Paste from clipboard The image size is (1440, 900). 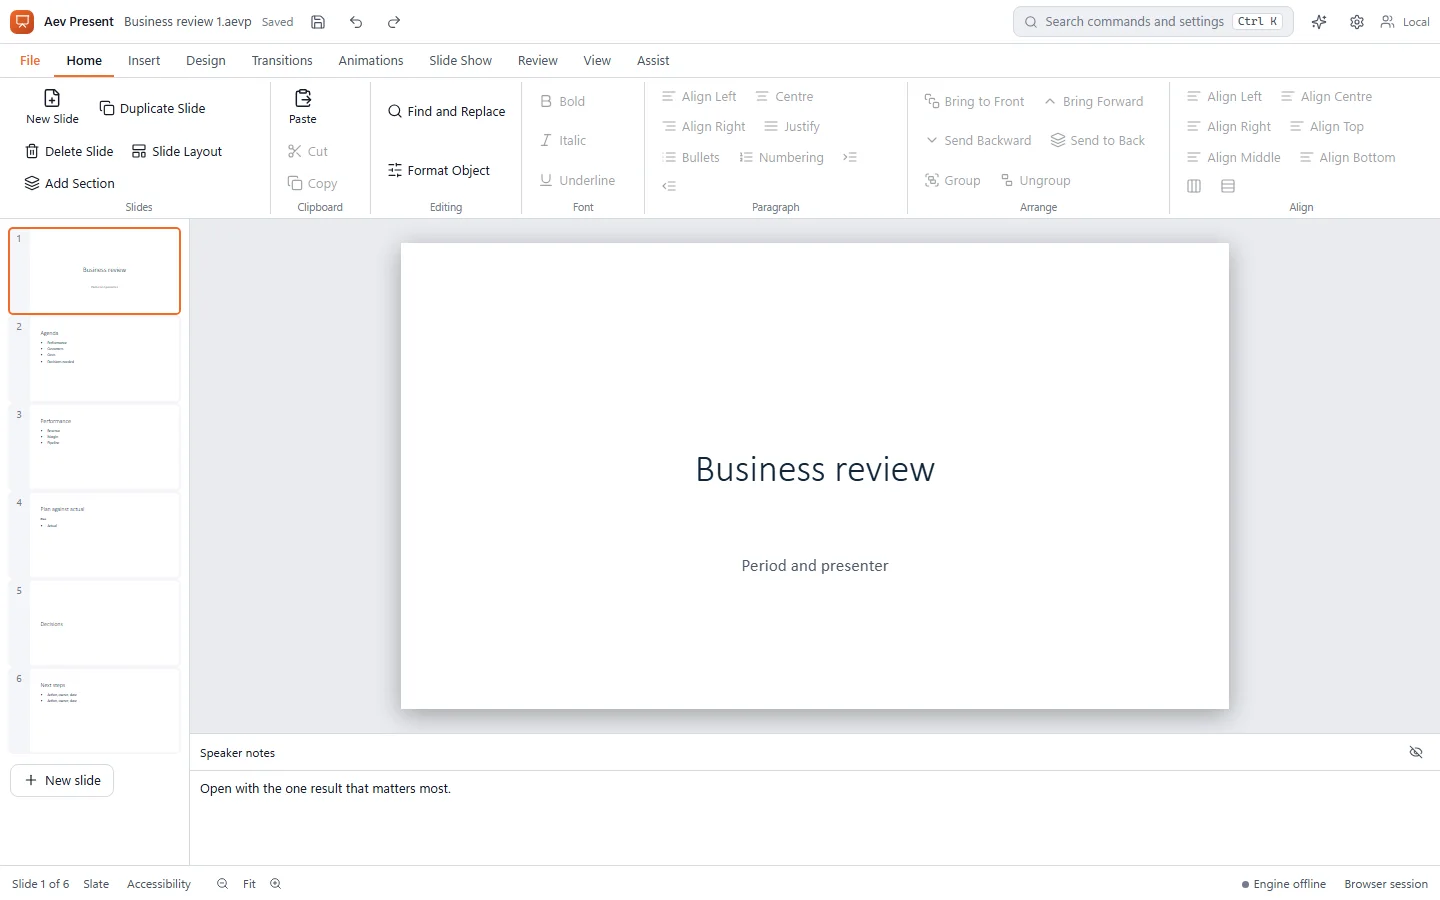coord(303,107)
